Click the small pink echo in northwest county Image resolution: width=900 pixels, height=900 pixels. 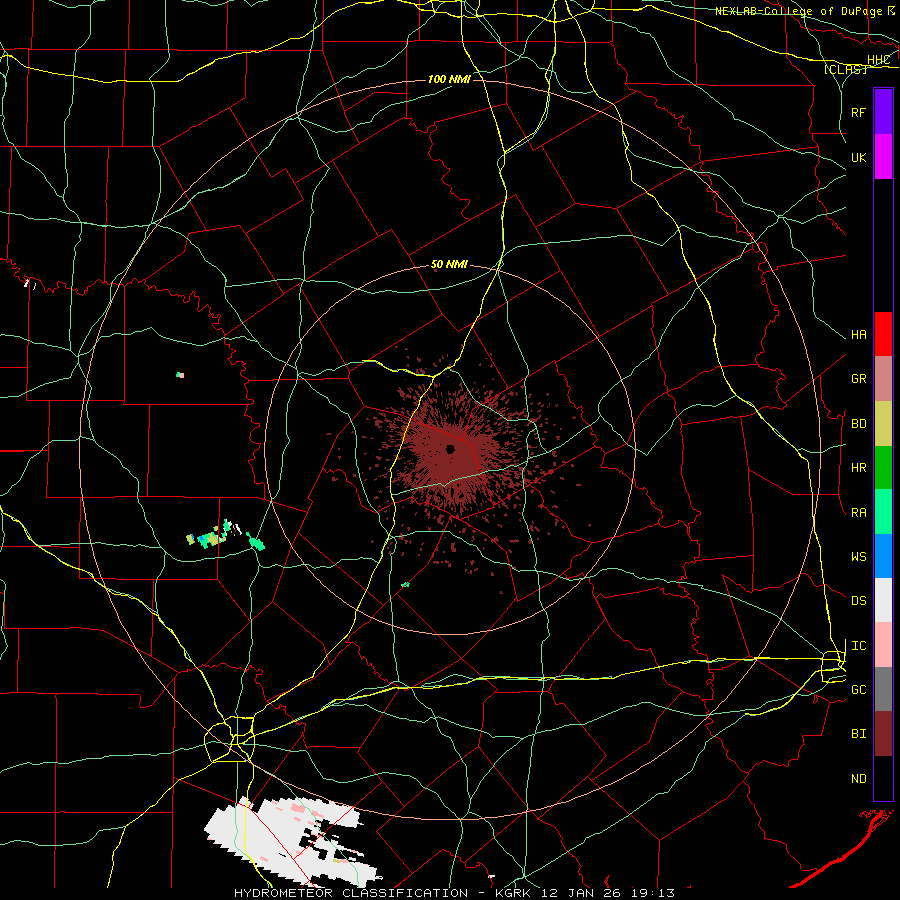[180, 375]
